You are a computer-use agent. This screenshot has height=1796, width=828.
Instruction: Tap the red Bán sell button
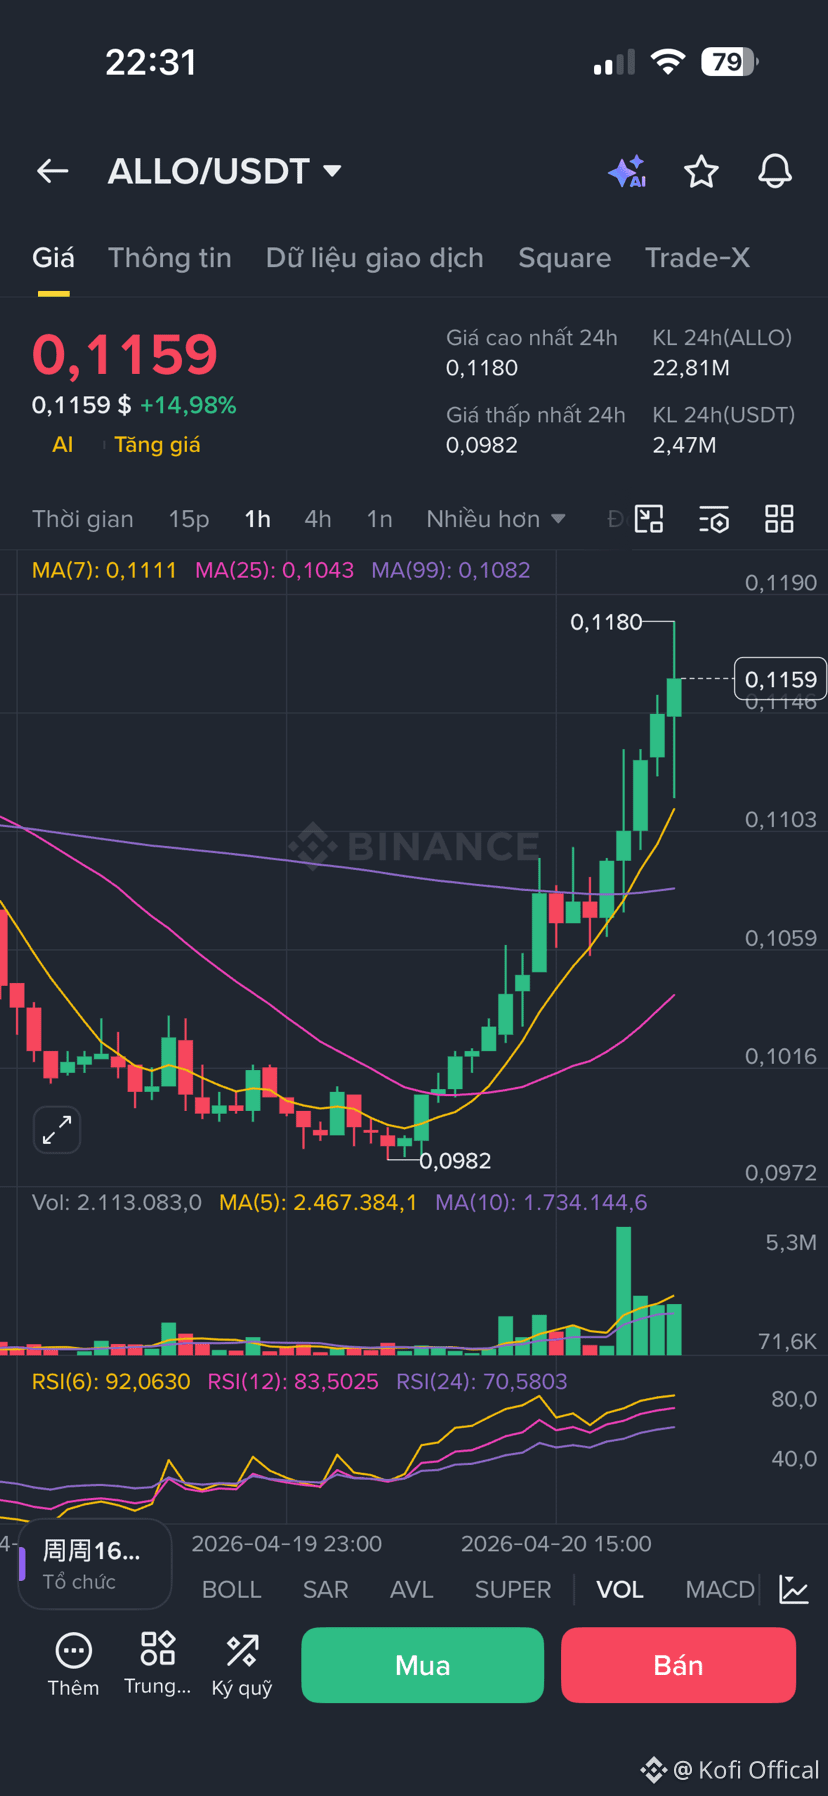pos(678,1665)
